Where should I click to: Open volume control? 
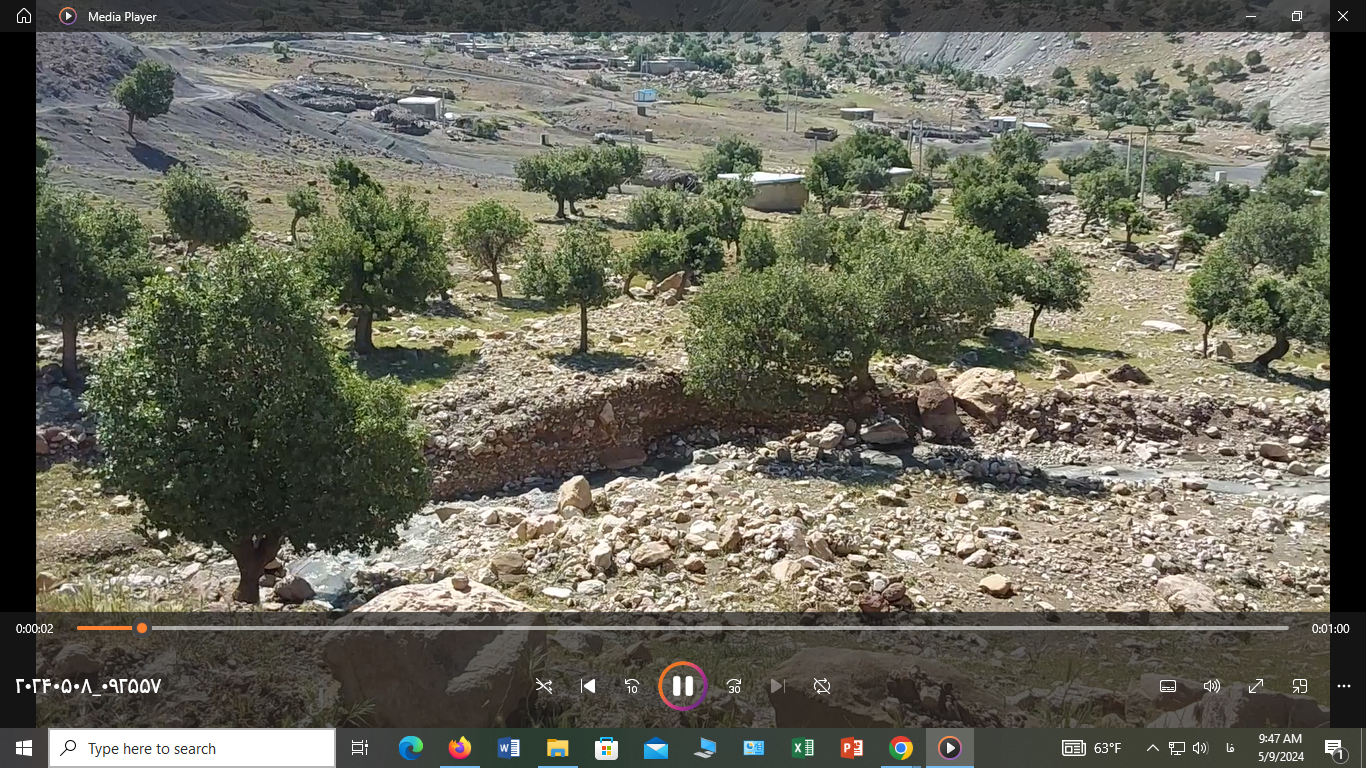point(1212,686)
